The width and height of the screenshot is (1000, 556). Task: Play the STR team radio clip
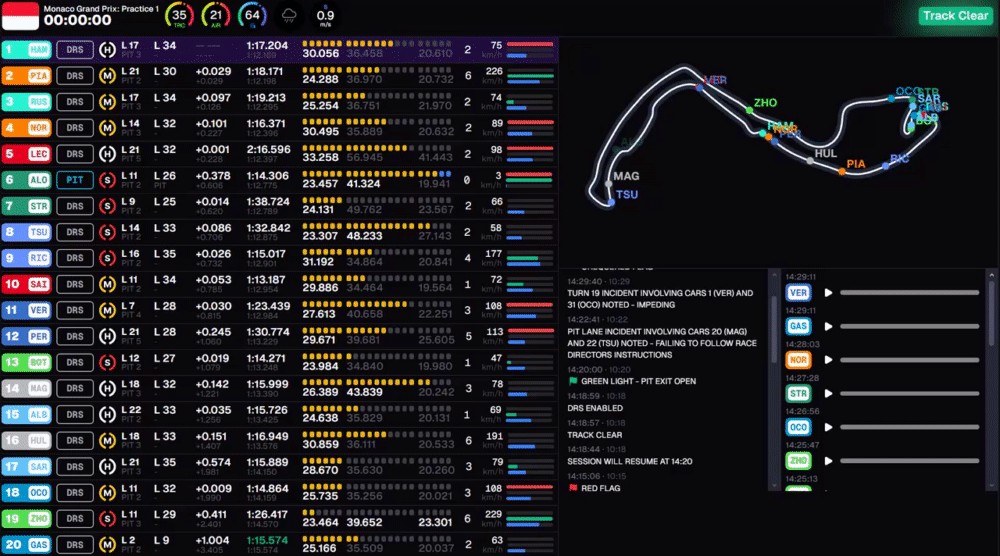[828, 393]
